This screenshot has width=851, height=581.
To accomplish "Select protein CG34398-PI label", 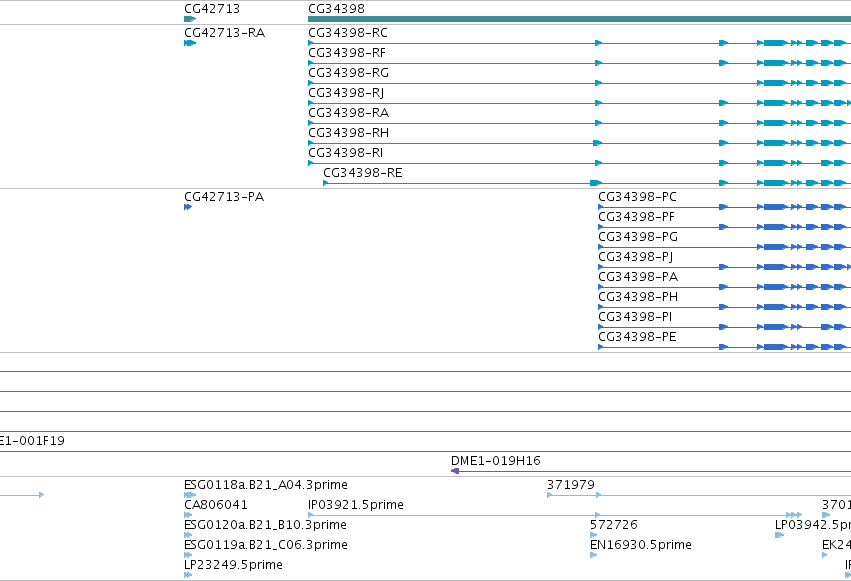I will pyautogui.click(x=635, y=317).
